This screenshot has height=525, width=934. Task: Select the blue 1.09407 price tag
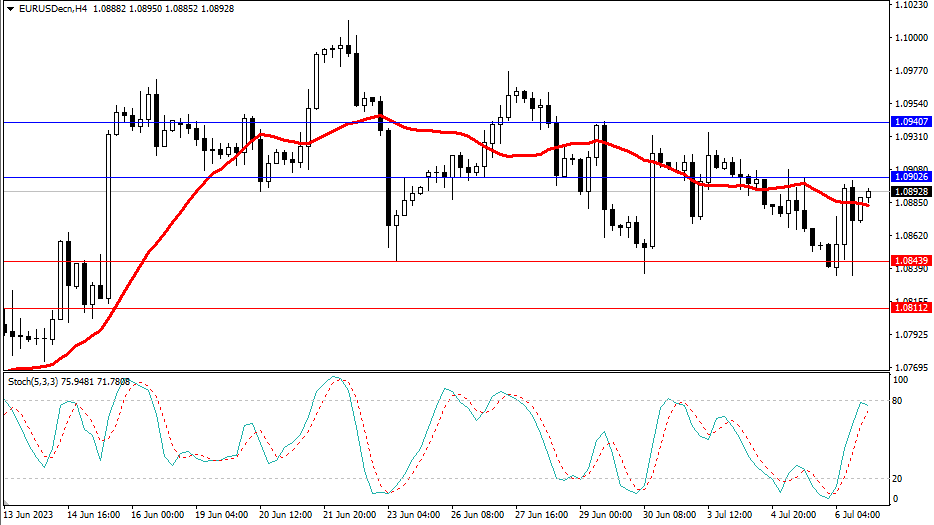[x=911, y=122]
